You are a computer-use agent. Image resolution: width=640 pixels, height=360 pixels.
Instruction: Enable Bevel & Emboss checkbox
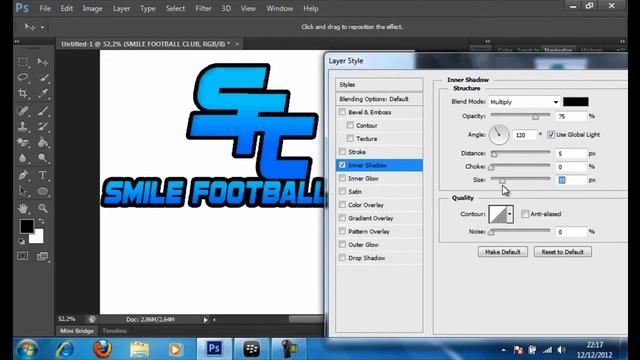342,112
